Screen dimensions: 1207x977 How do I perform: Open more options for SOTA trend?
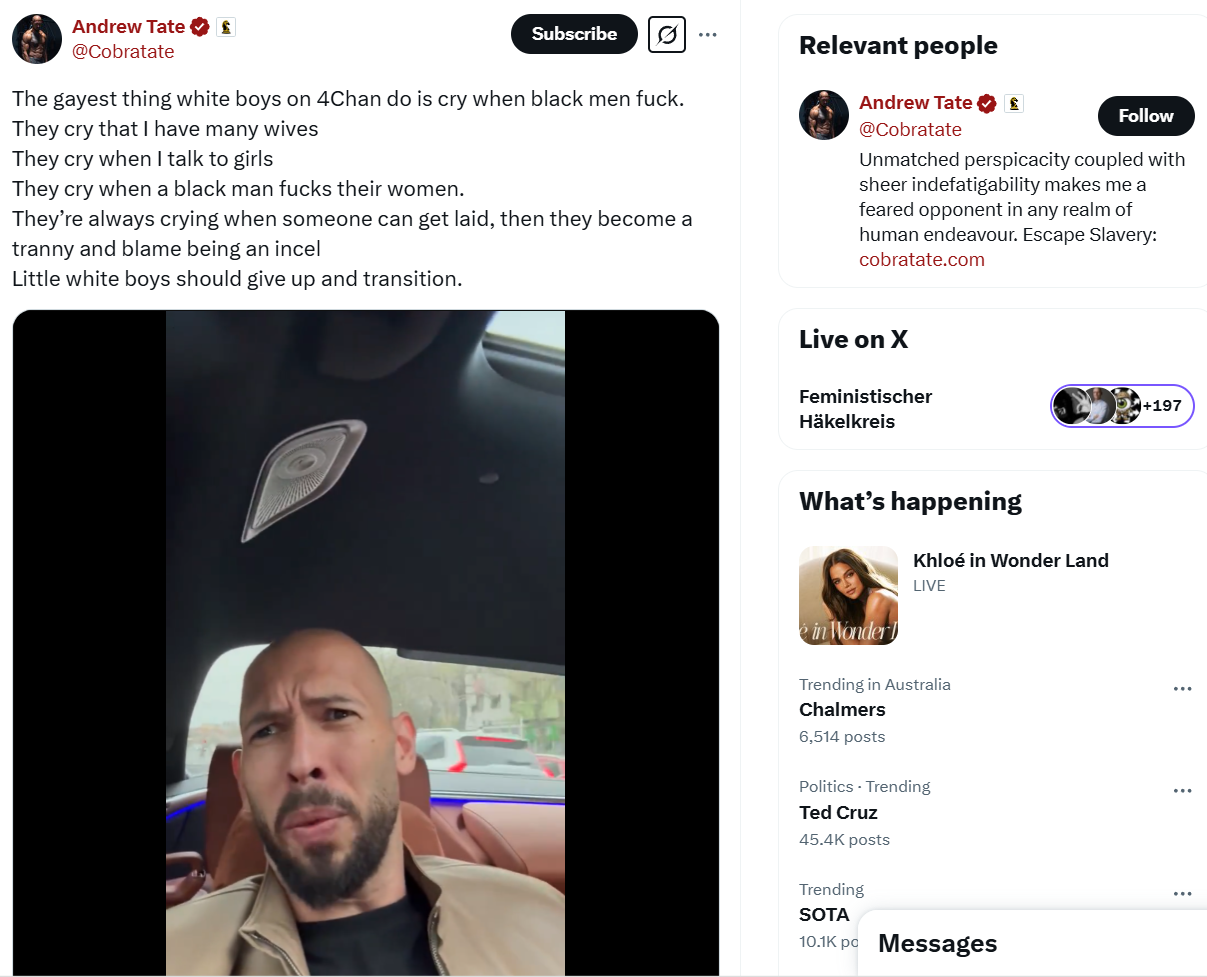[1183, 893]
